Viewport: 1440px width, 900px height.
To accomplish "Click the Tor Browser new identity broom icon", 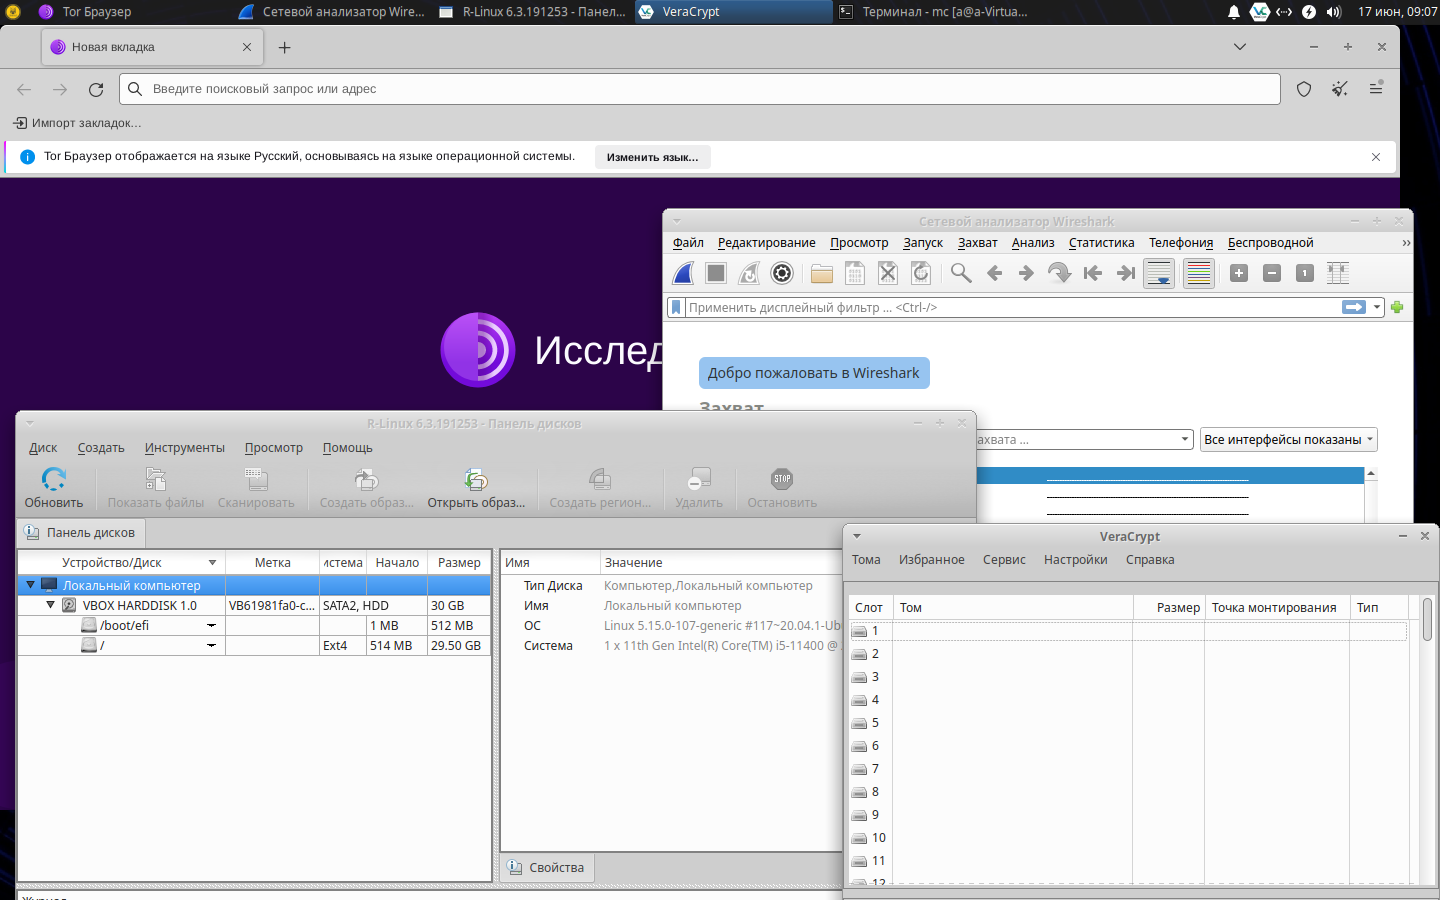I will click(1340, 89).
